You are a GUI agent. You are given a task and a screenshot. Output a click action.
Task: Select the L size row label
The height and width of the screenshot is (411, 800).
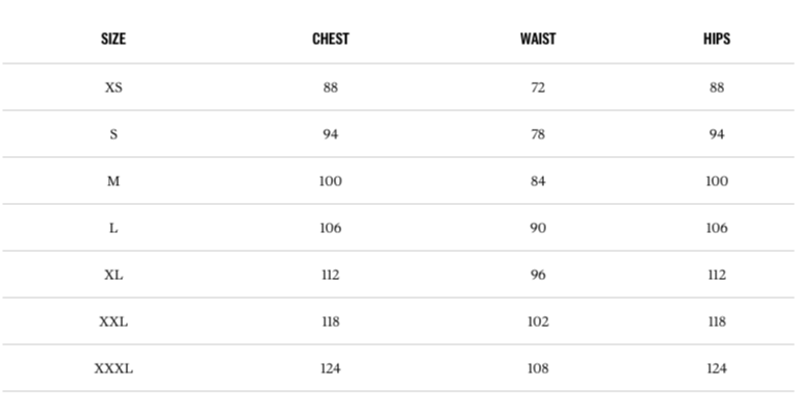113,228
